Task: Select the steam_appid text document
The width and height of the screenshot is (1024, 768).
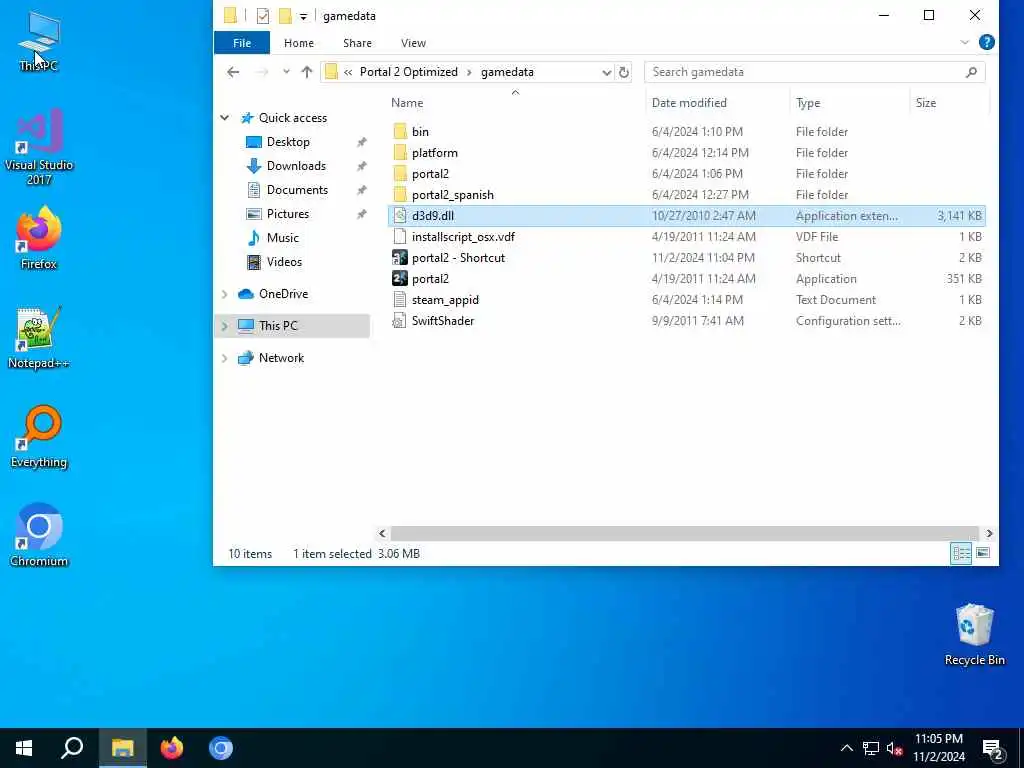Action: 686,300
